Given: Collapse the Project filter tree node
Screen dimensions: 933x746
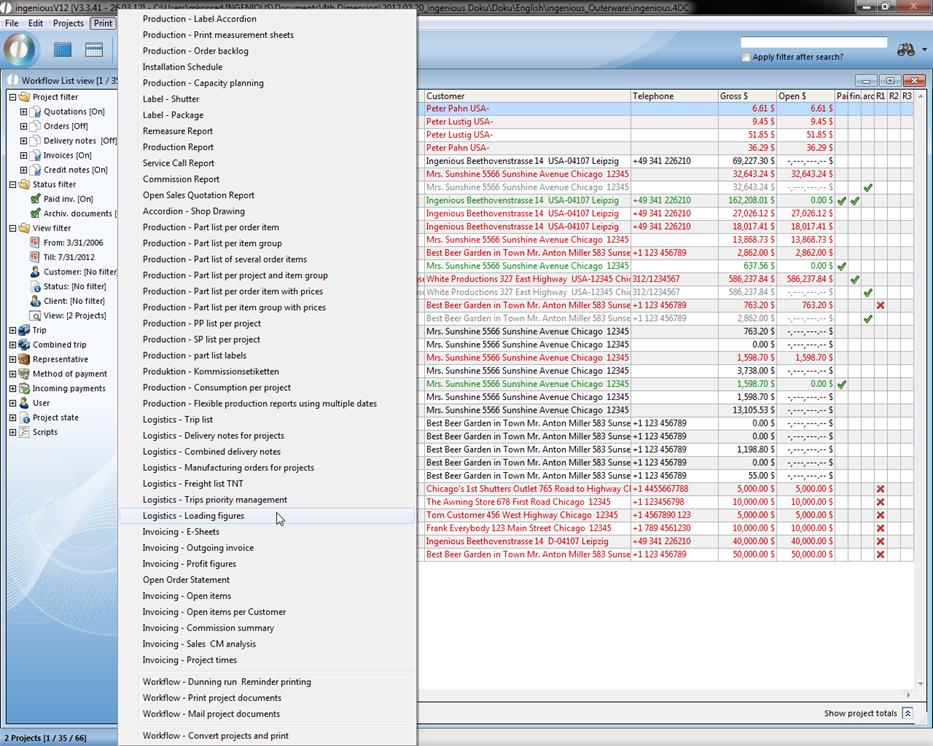Looking at the screenshot, I should click(x=12, y=97).
